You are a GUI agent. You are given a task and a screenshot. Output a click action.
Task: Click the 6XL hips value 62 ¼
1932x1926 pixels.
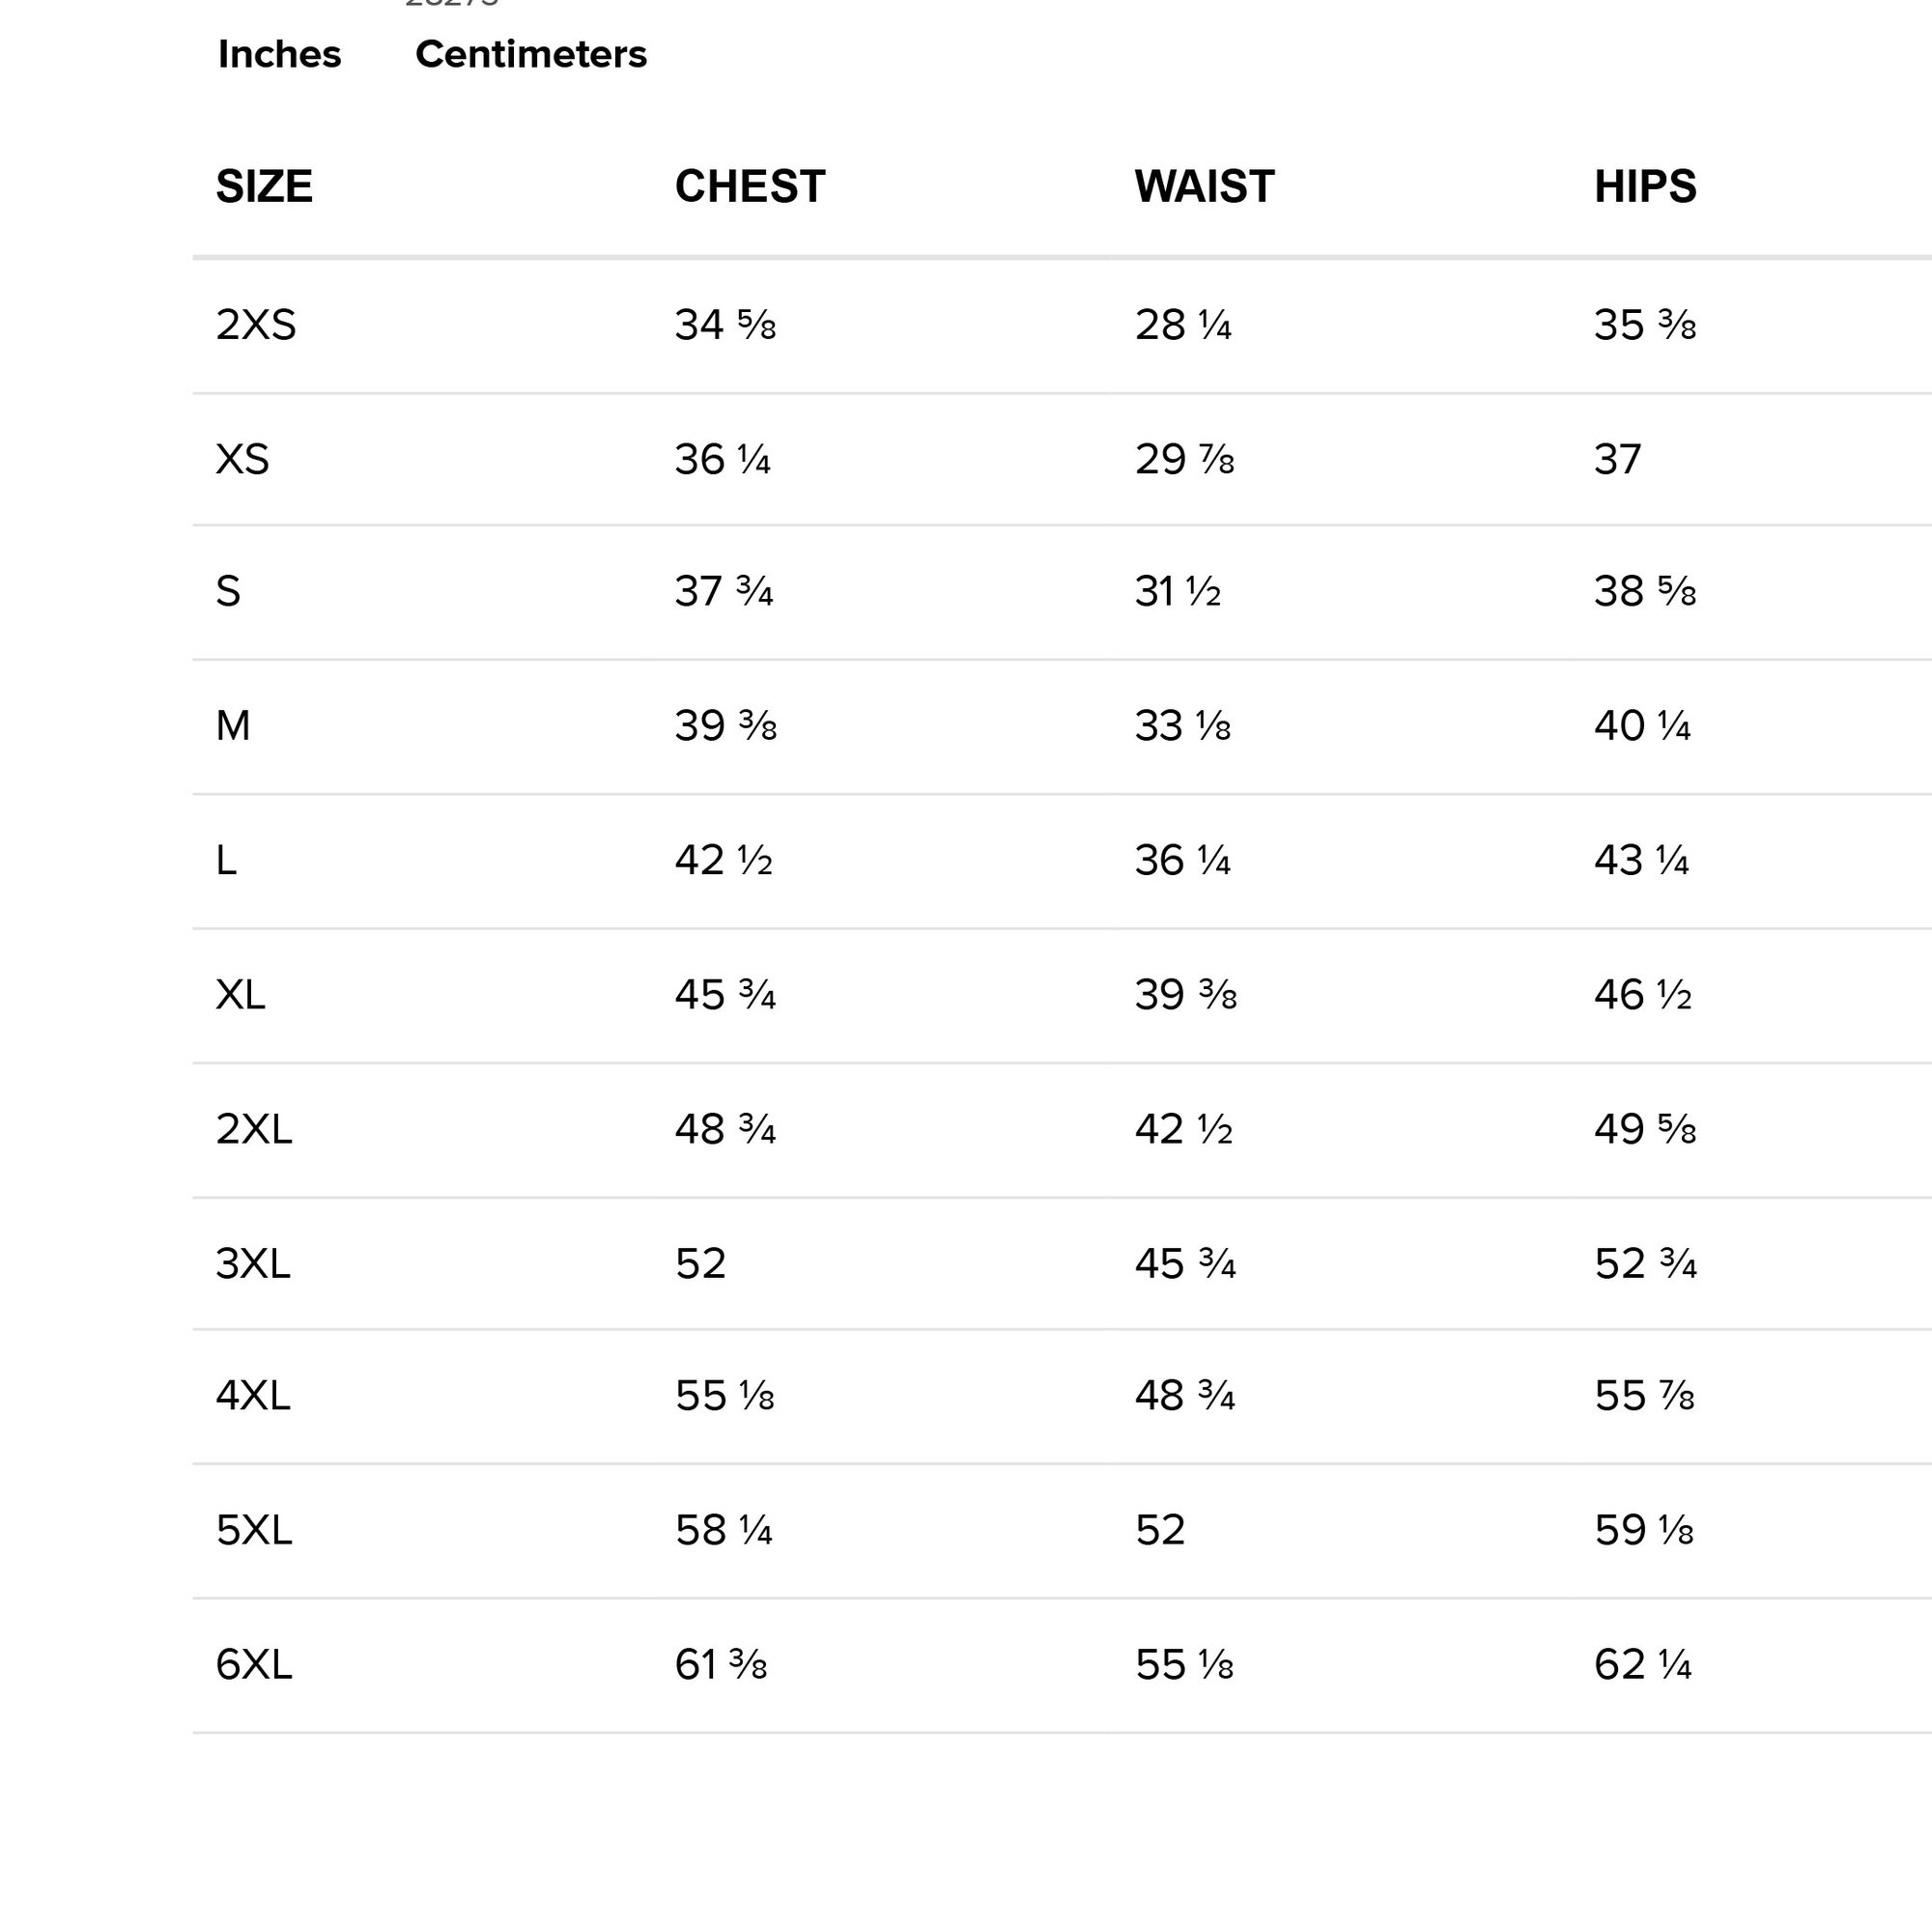click(1641, 1665)
